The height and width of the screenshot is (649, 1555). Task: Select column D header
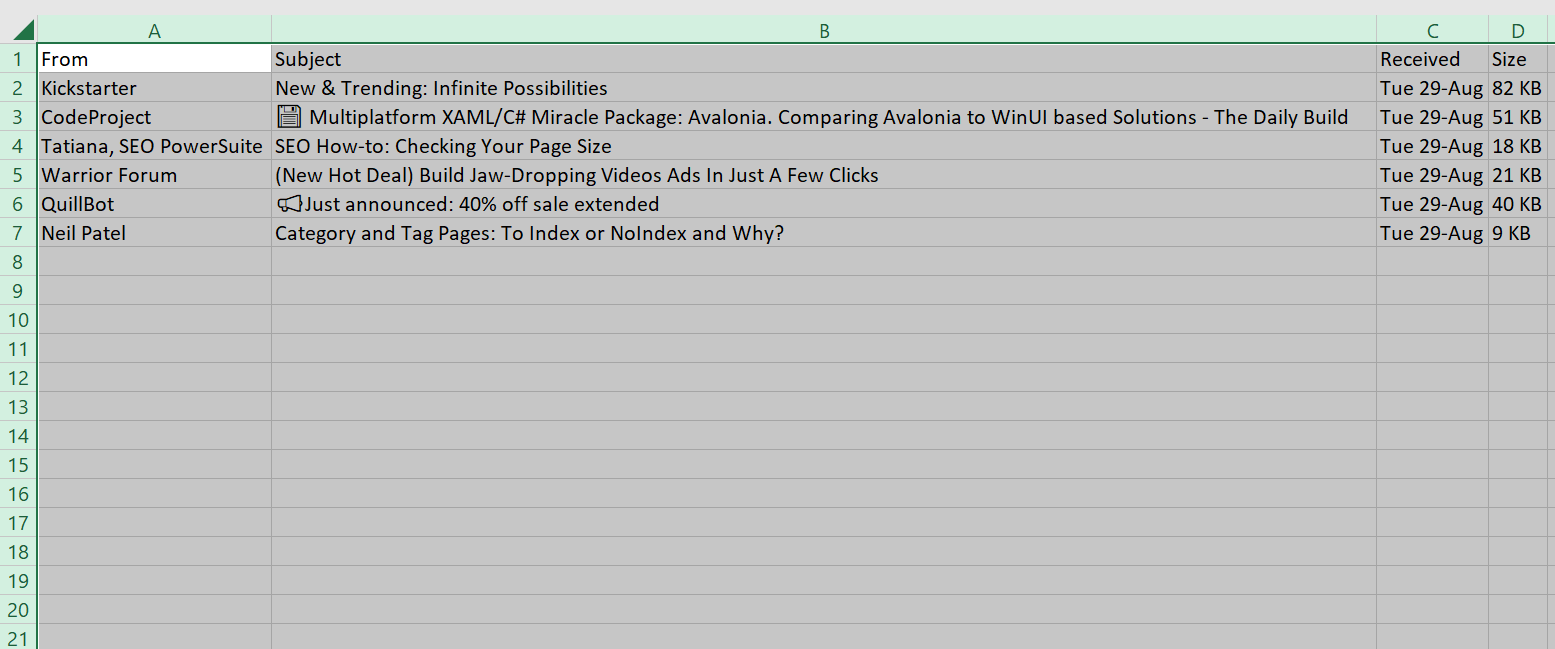click(1518, 30)
